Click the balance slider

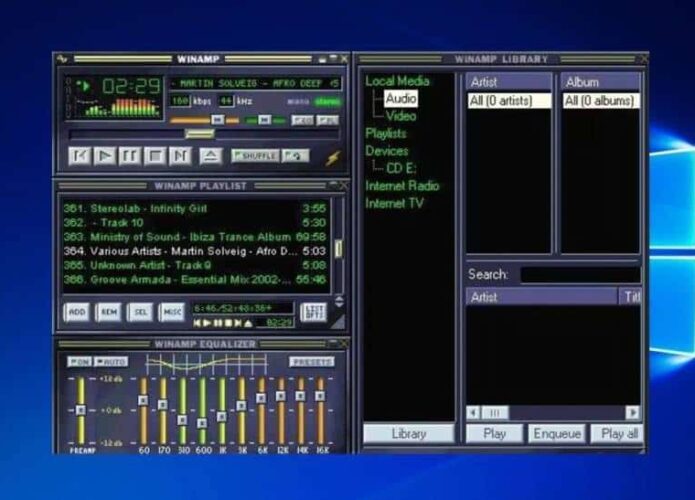265,120
